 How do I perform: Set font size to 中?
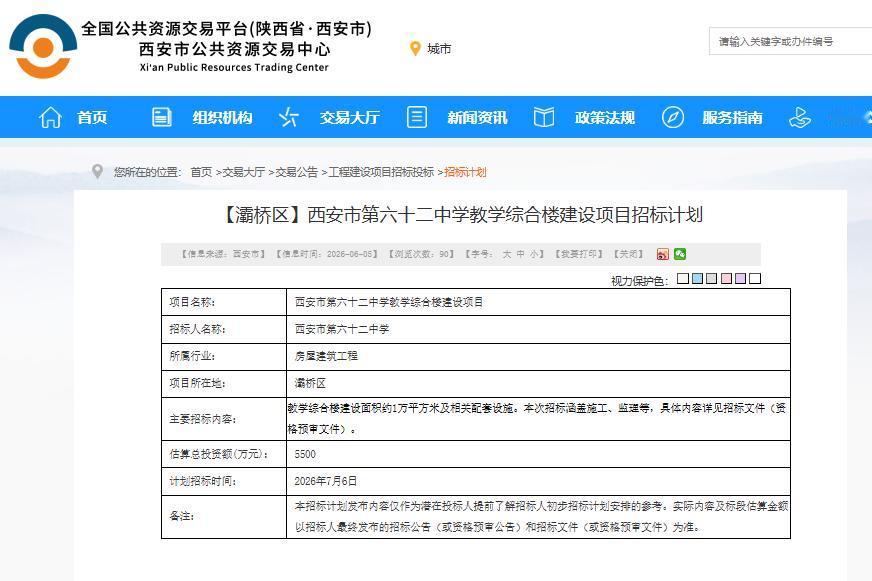pos(521,254)
